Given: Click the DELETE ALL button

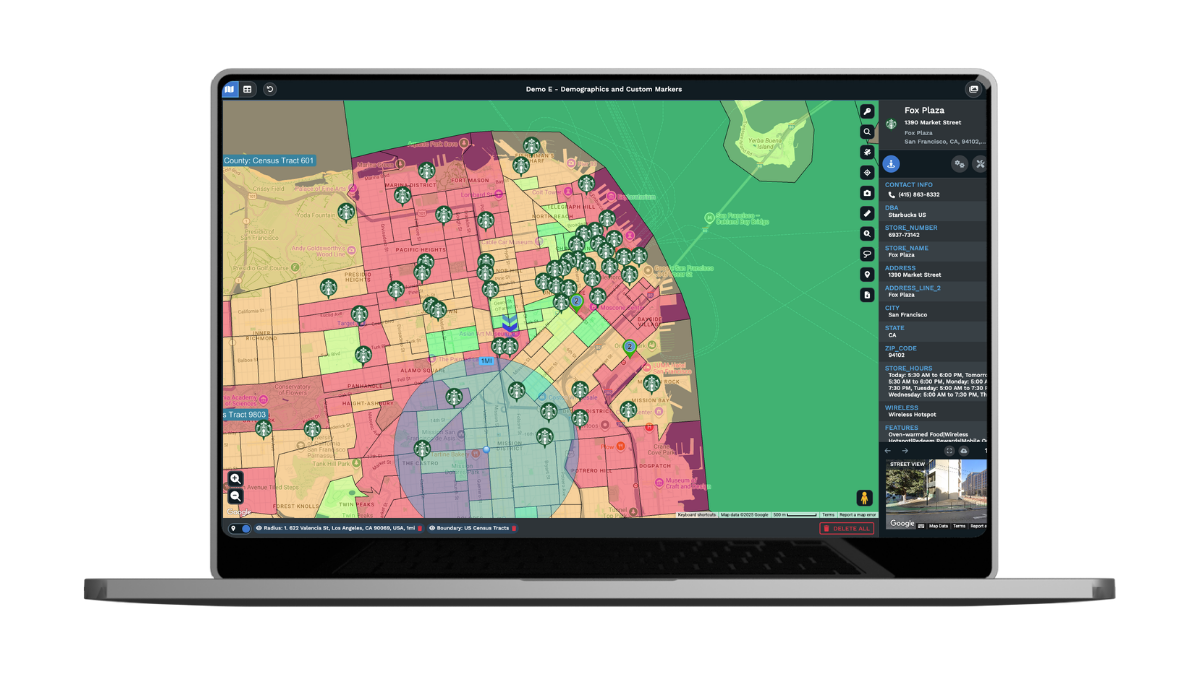Looking at the screenshot, I should tap(846, 528).
